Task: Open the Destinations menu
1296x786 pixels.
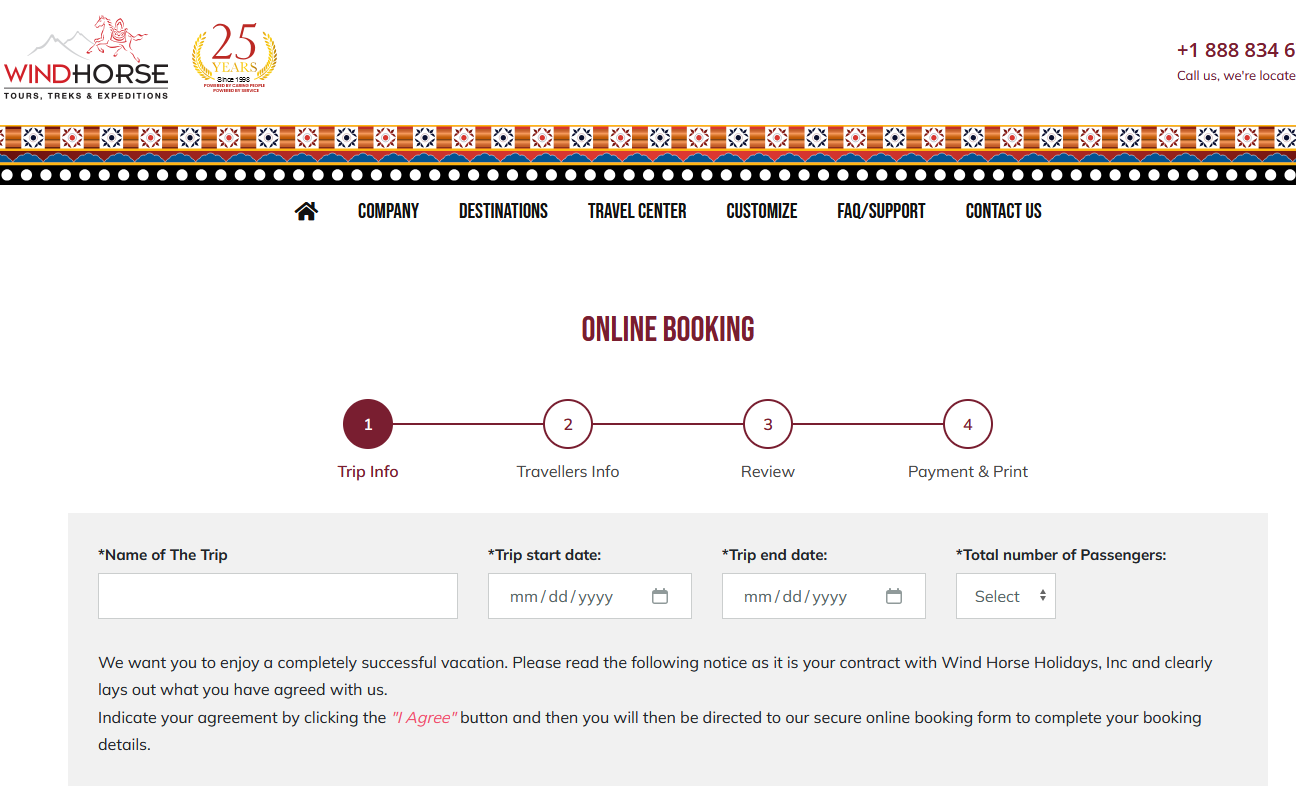Action: tap(503, 211)
